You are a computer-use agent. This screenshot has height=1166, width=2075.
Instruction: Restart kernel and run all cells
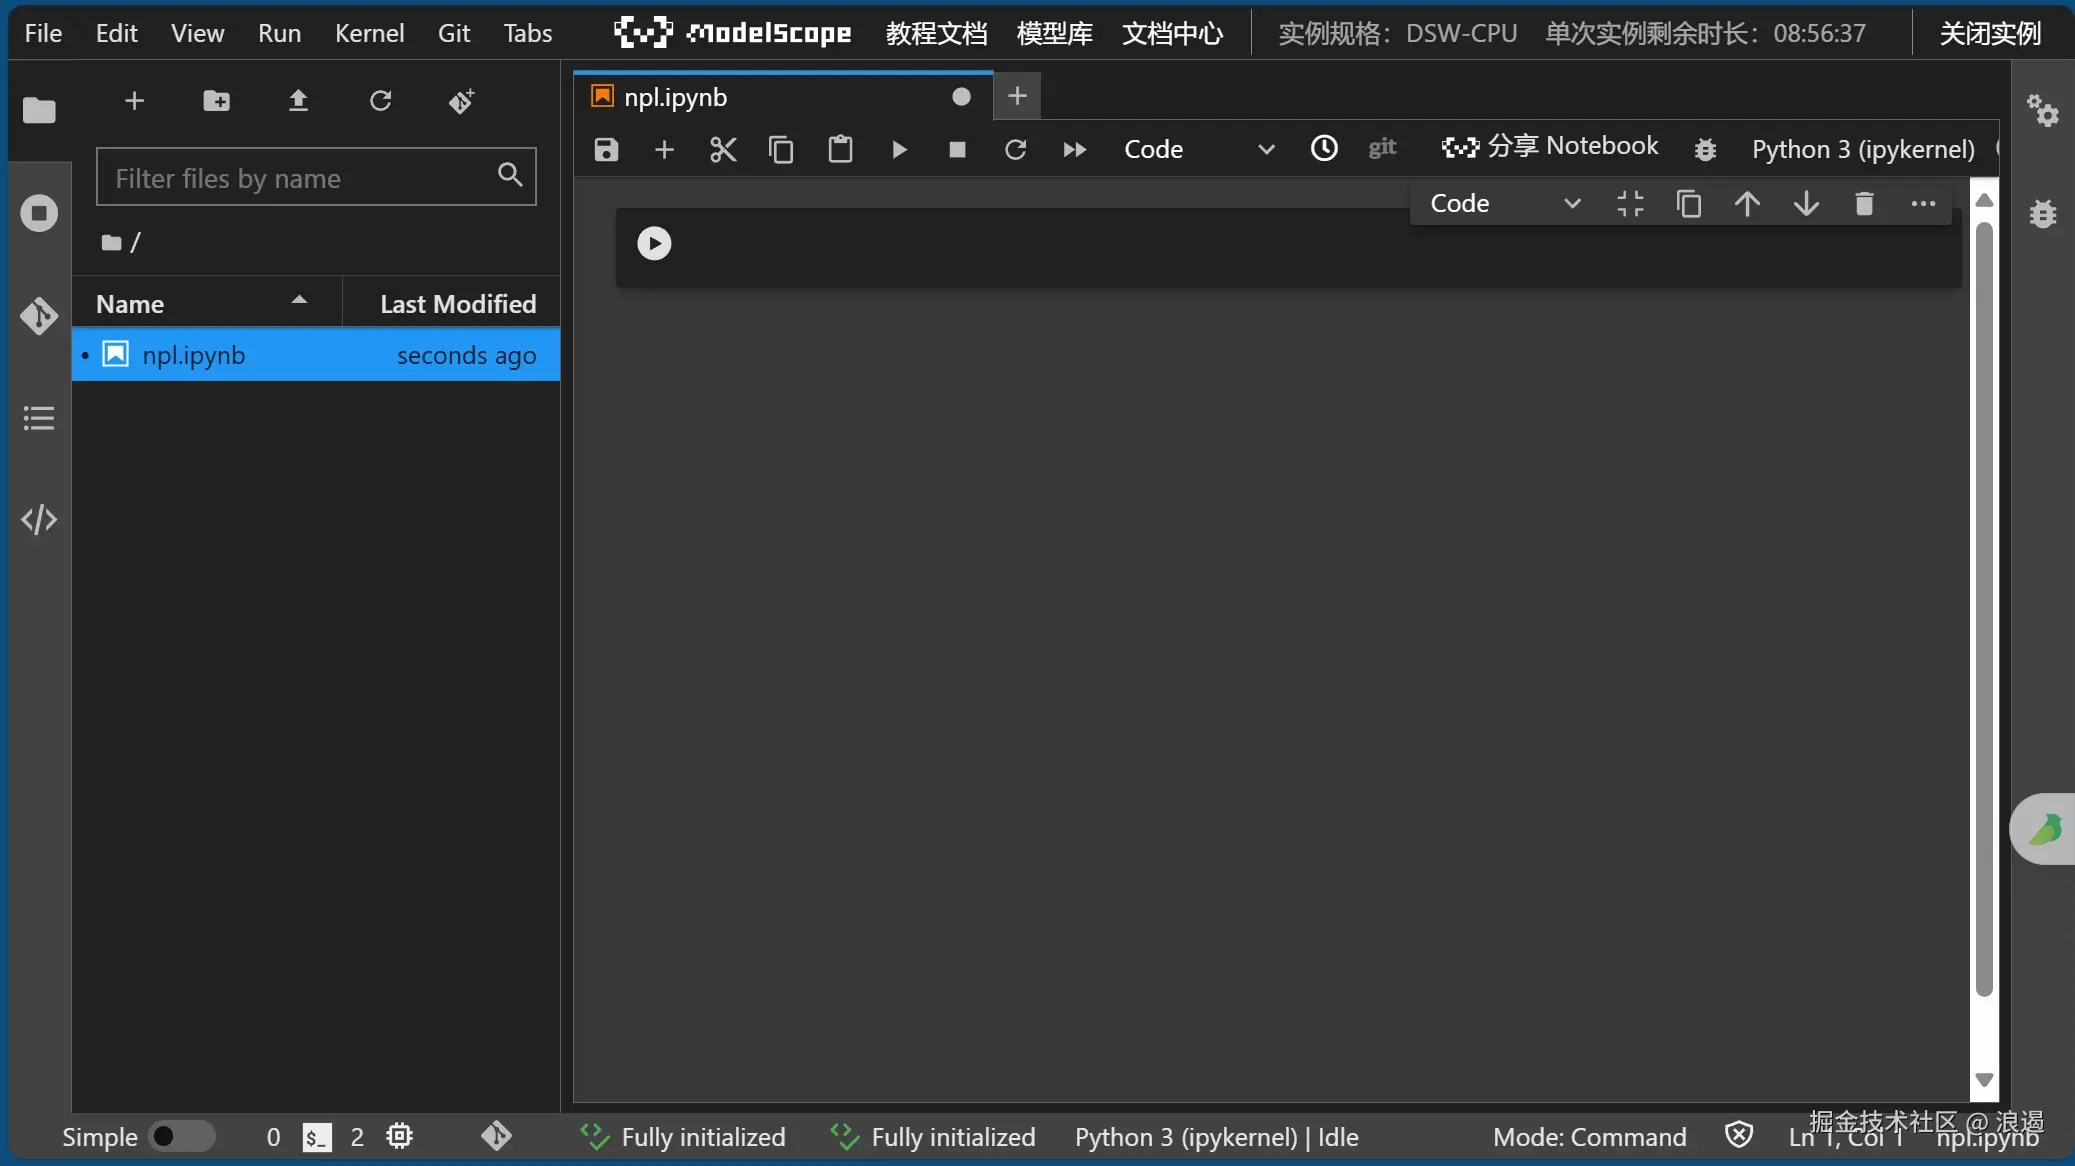point(1074,150)
